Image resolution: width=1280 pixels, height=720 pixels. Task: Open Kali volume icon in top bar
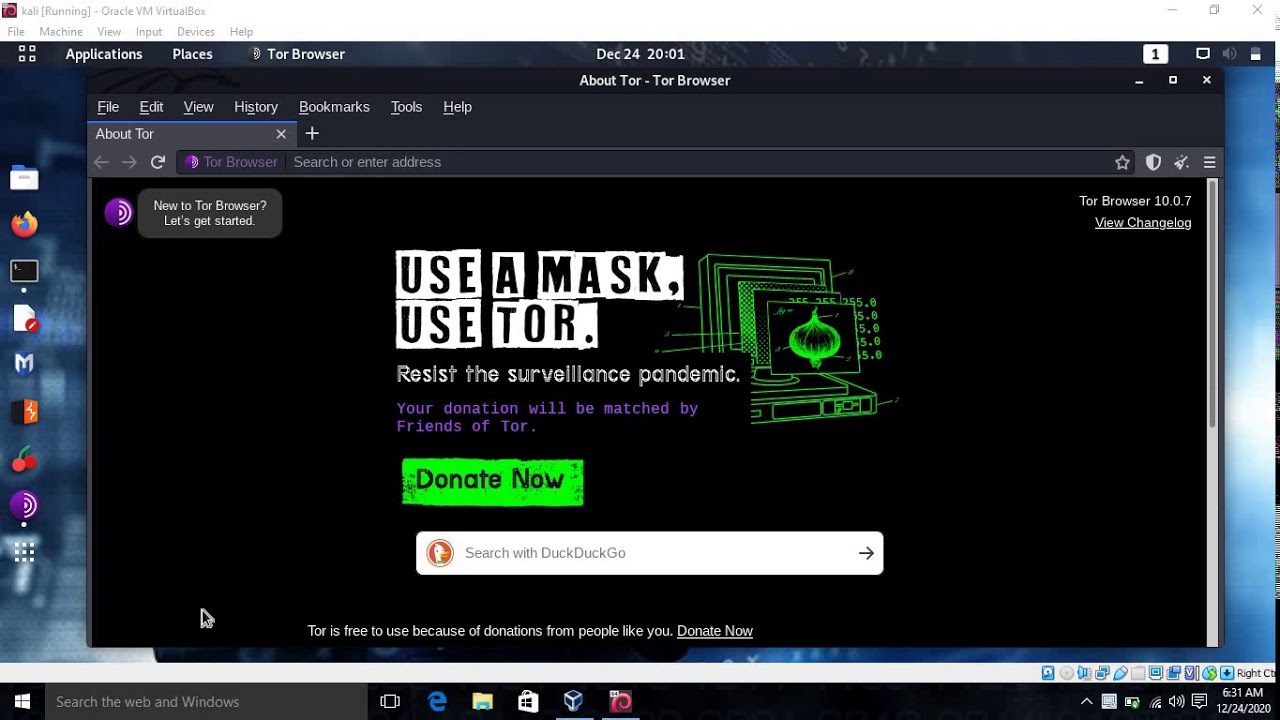(1229, 54)
